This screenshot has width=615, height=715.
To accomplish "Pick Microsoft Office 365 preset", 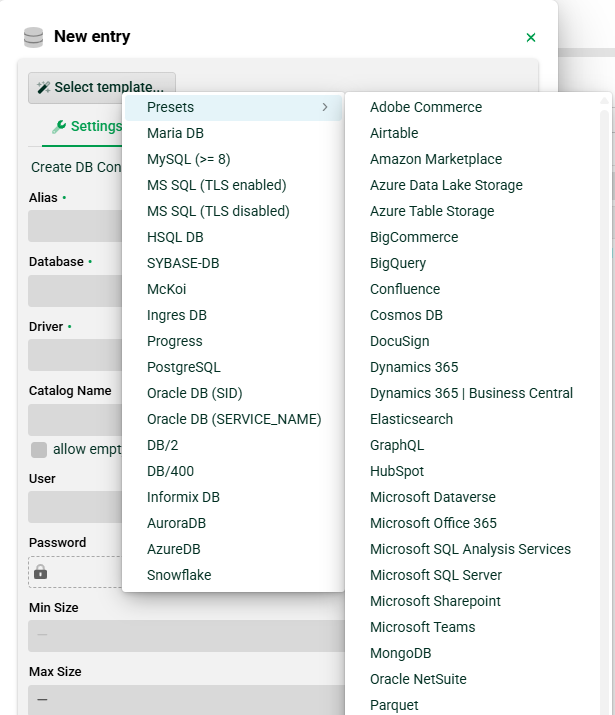I will click(473, 523).
